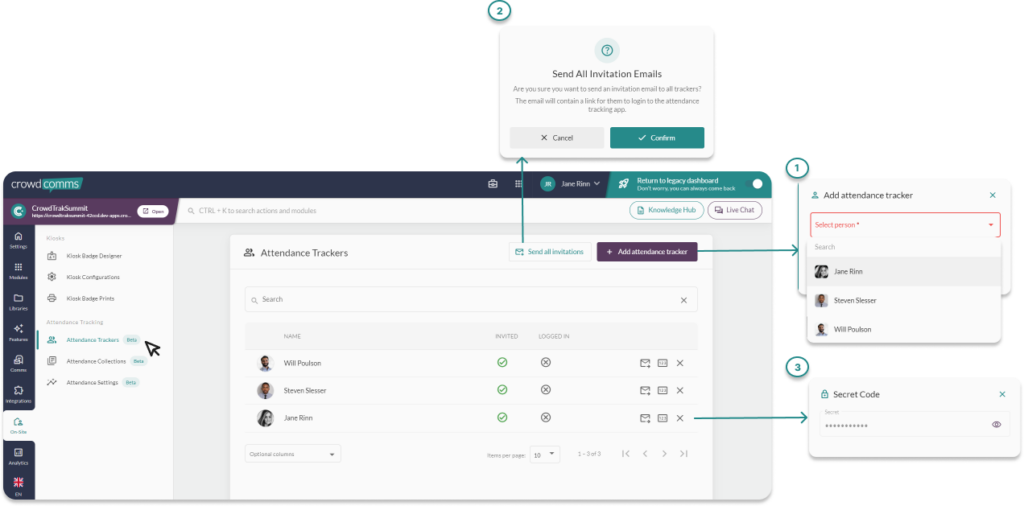The width and height of the screenshot is (1024, 506).
Task: Open the Modules section in the left rail
Action: [x=18, y=270]
